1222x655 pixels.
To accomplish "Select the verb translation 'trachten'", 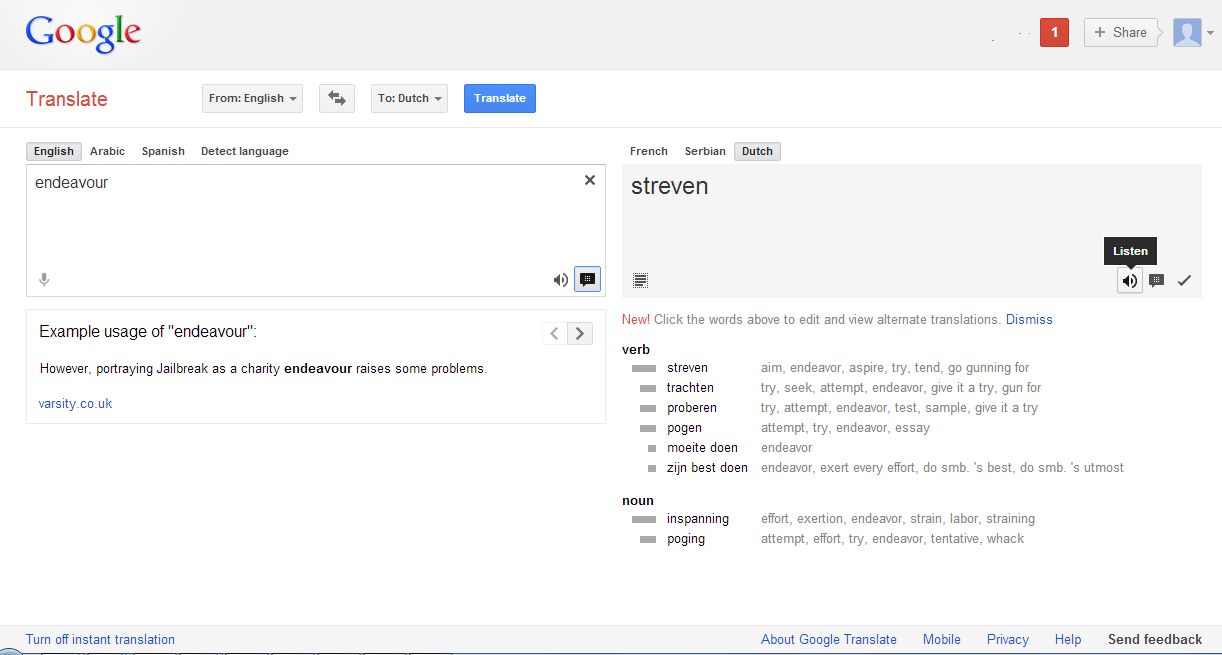I will coord(690,388).
